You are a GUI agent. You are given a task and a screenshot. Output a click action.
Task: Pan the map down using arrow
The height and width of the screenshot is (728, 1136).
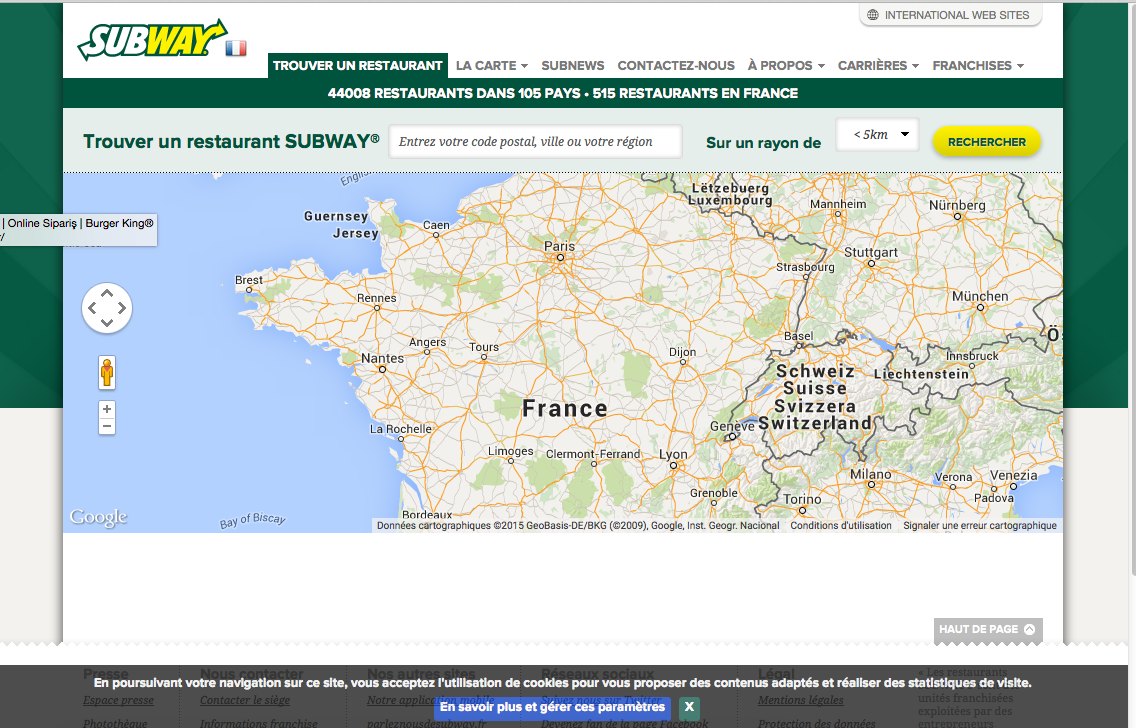[106, 322]
